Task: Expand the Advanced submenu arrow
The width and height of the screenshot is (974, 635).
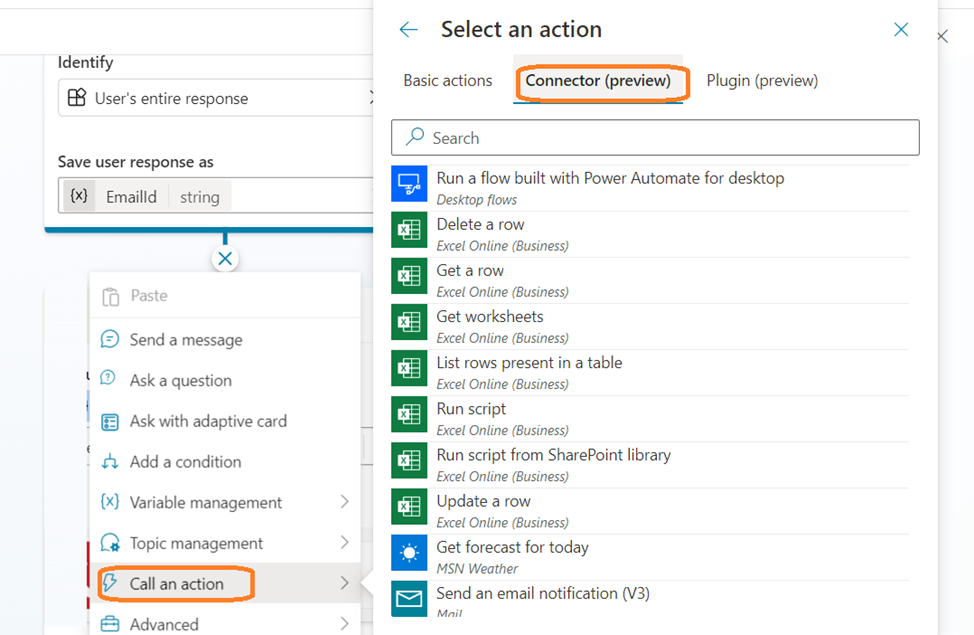Action: pyautogui.click(x=344, y=624)
